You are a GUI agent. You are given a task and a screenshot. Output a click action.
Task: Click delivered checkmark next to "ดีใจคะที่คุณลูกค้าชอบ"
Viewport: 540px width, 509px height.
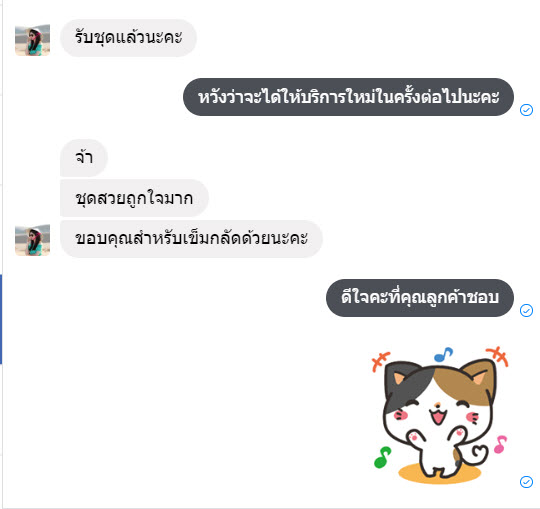point(526,310)
